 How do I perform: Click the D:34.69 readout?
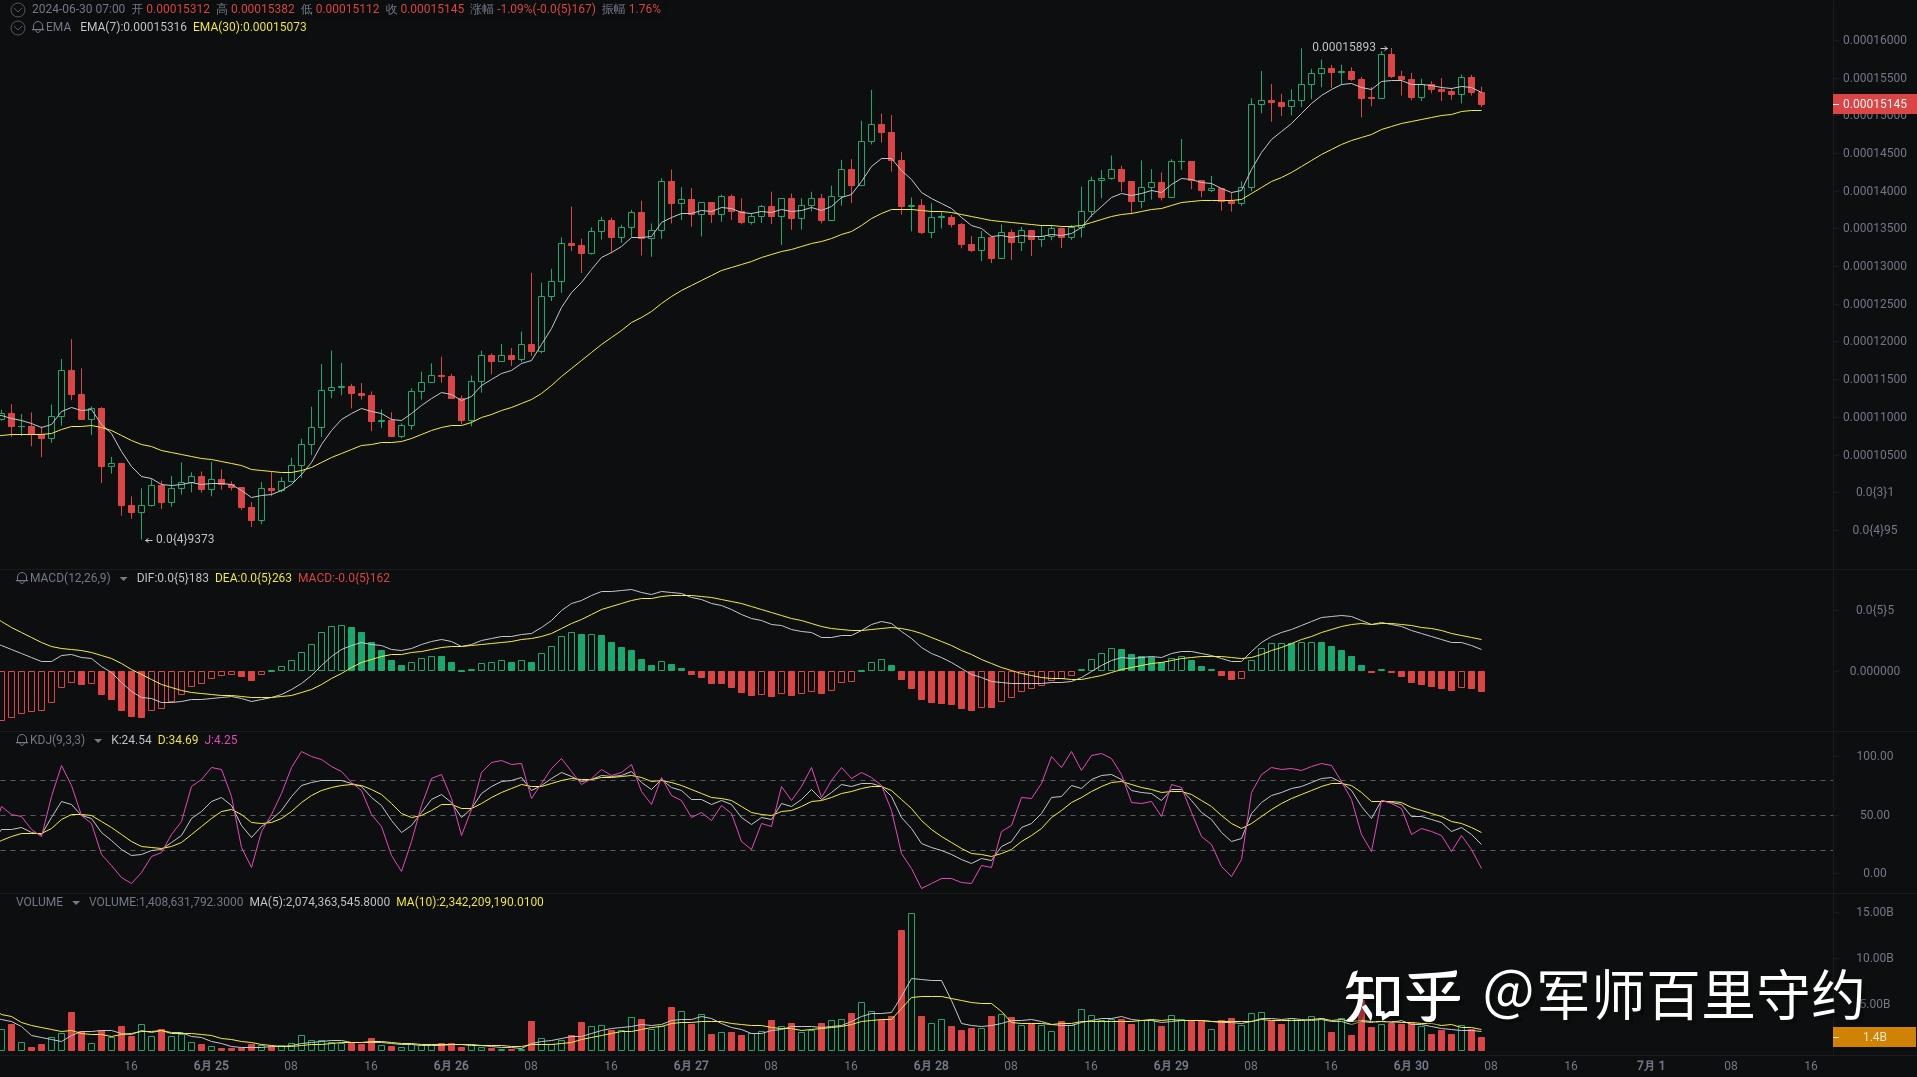click(178, 740)
